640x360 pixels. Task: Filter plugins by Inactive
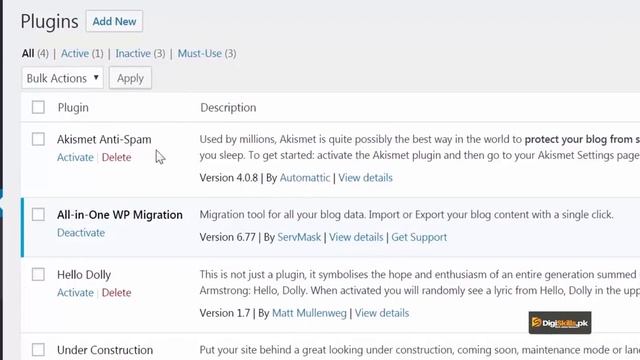tap(133, 53)
